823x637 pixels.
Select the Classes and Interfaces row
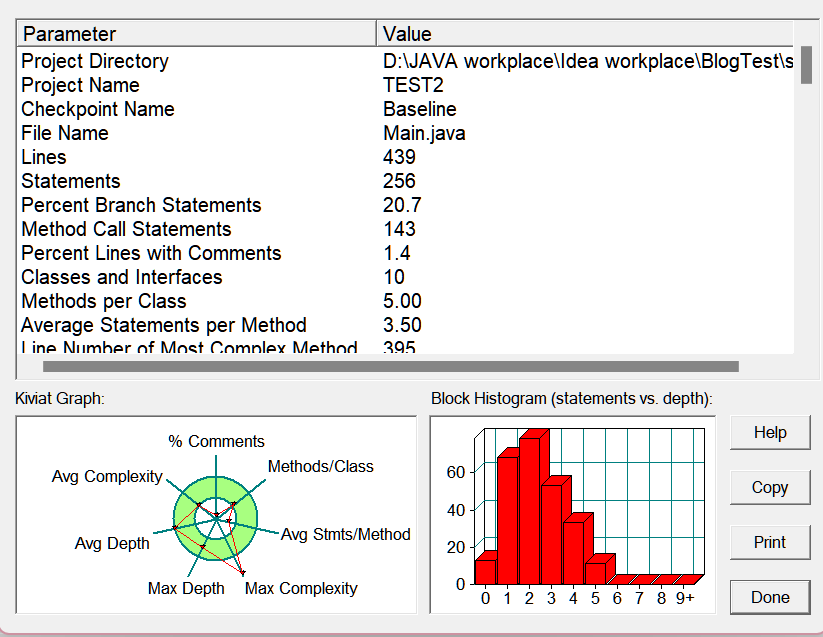tap(406, 277)
